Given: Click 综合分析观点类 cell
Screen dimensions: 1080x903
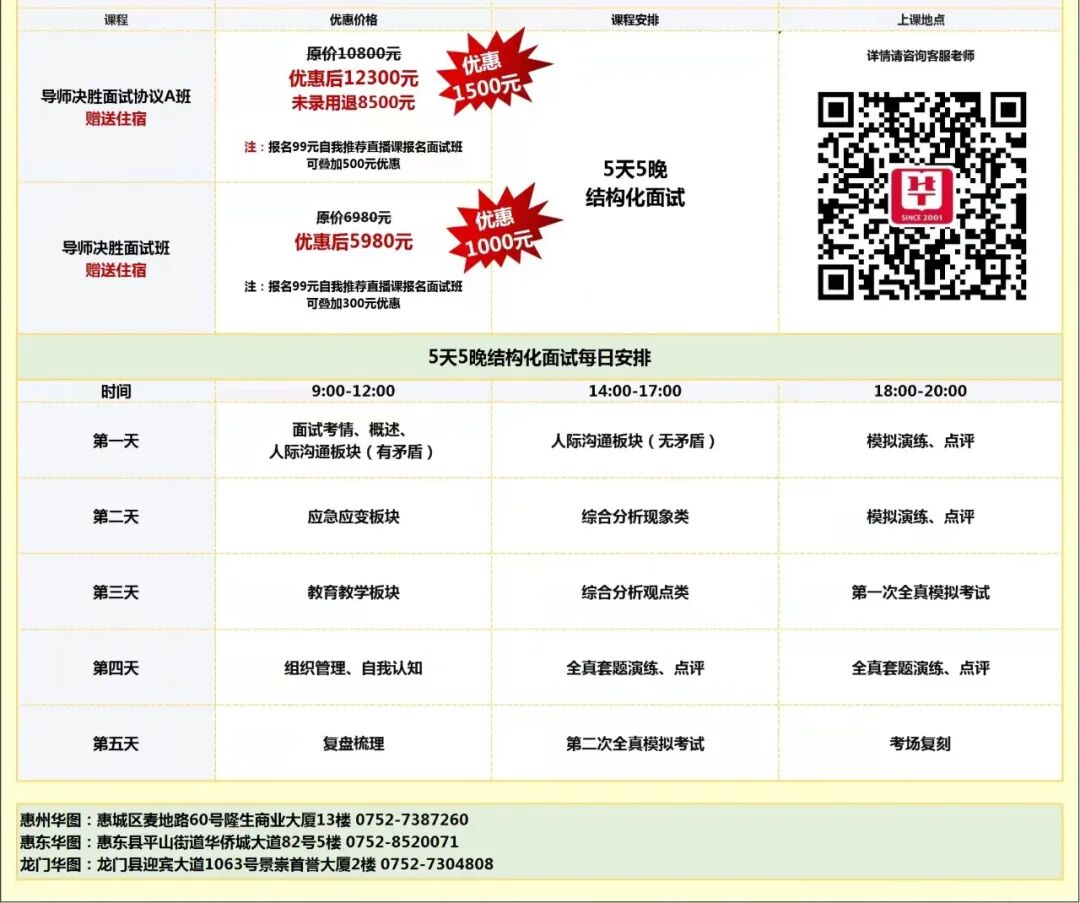Looking at the screenshot, I should coord(635,592).
